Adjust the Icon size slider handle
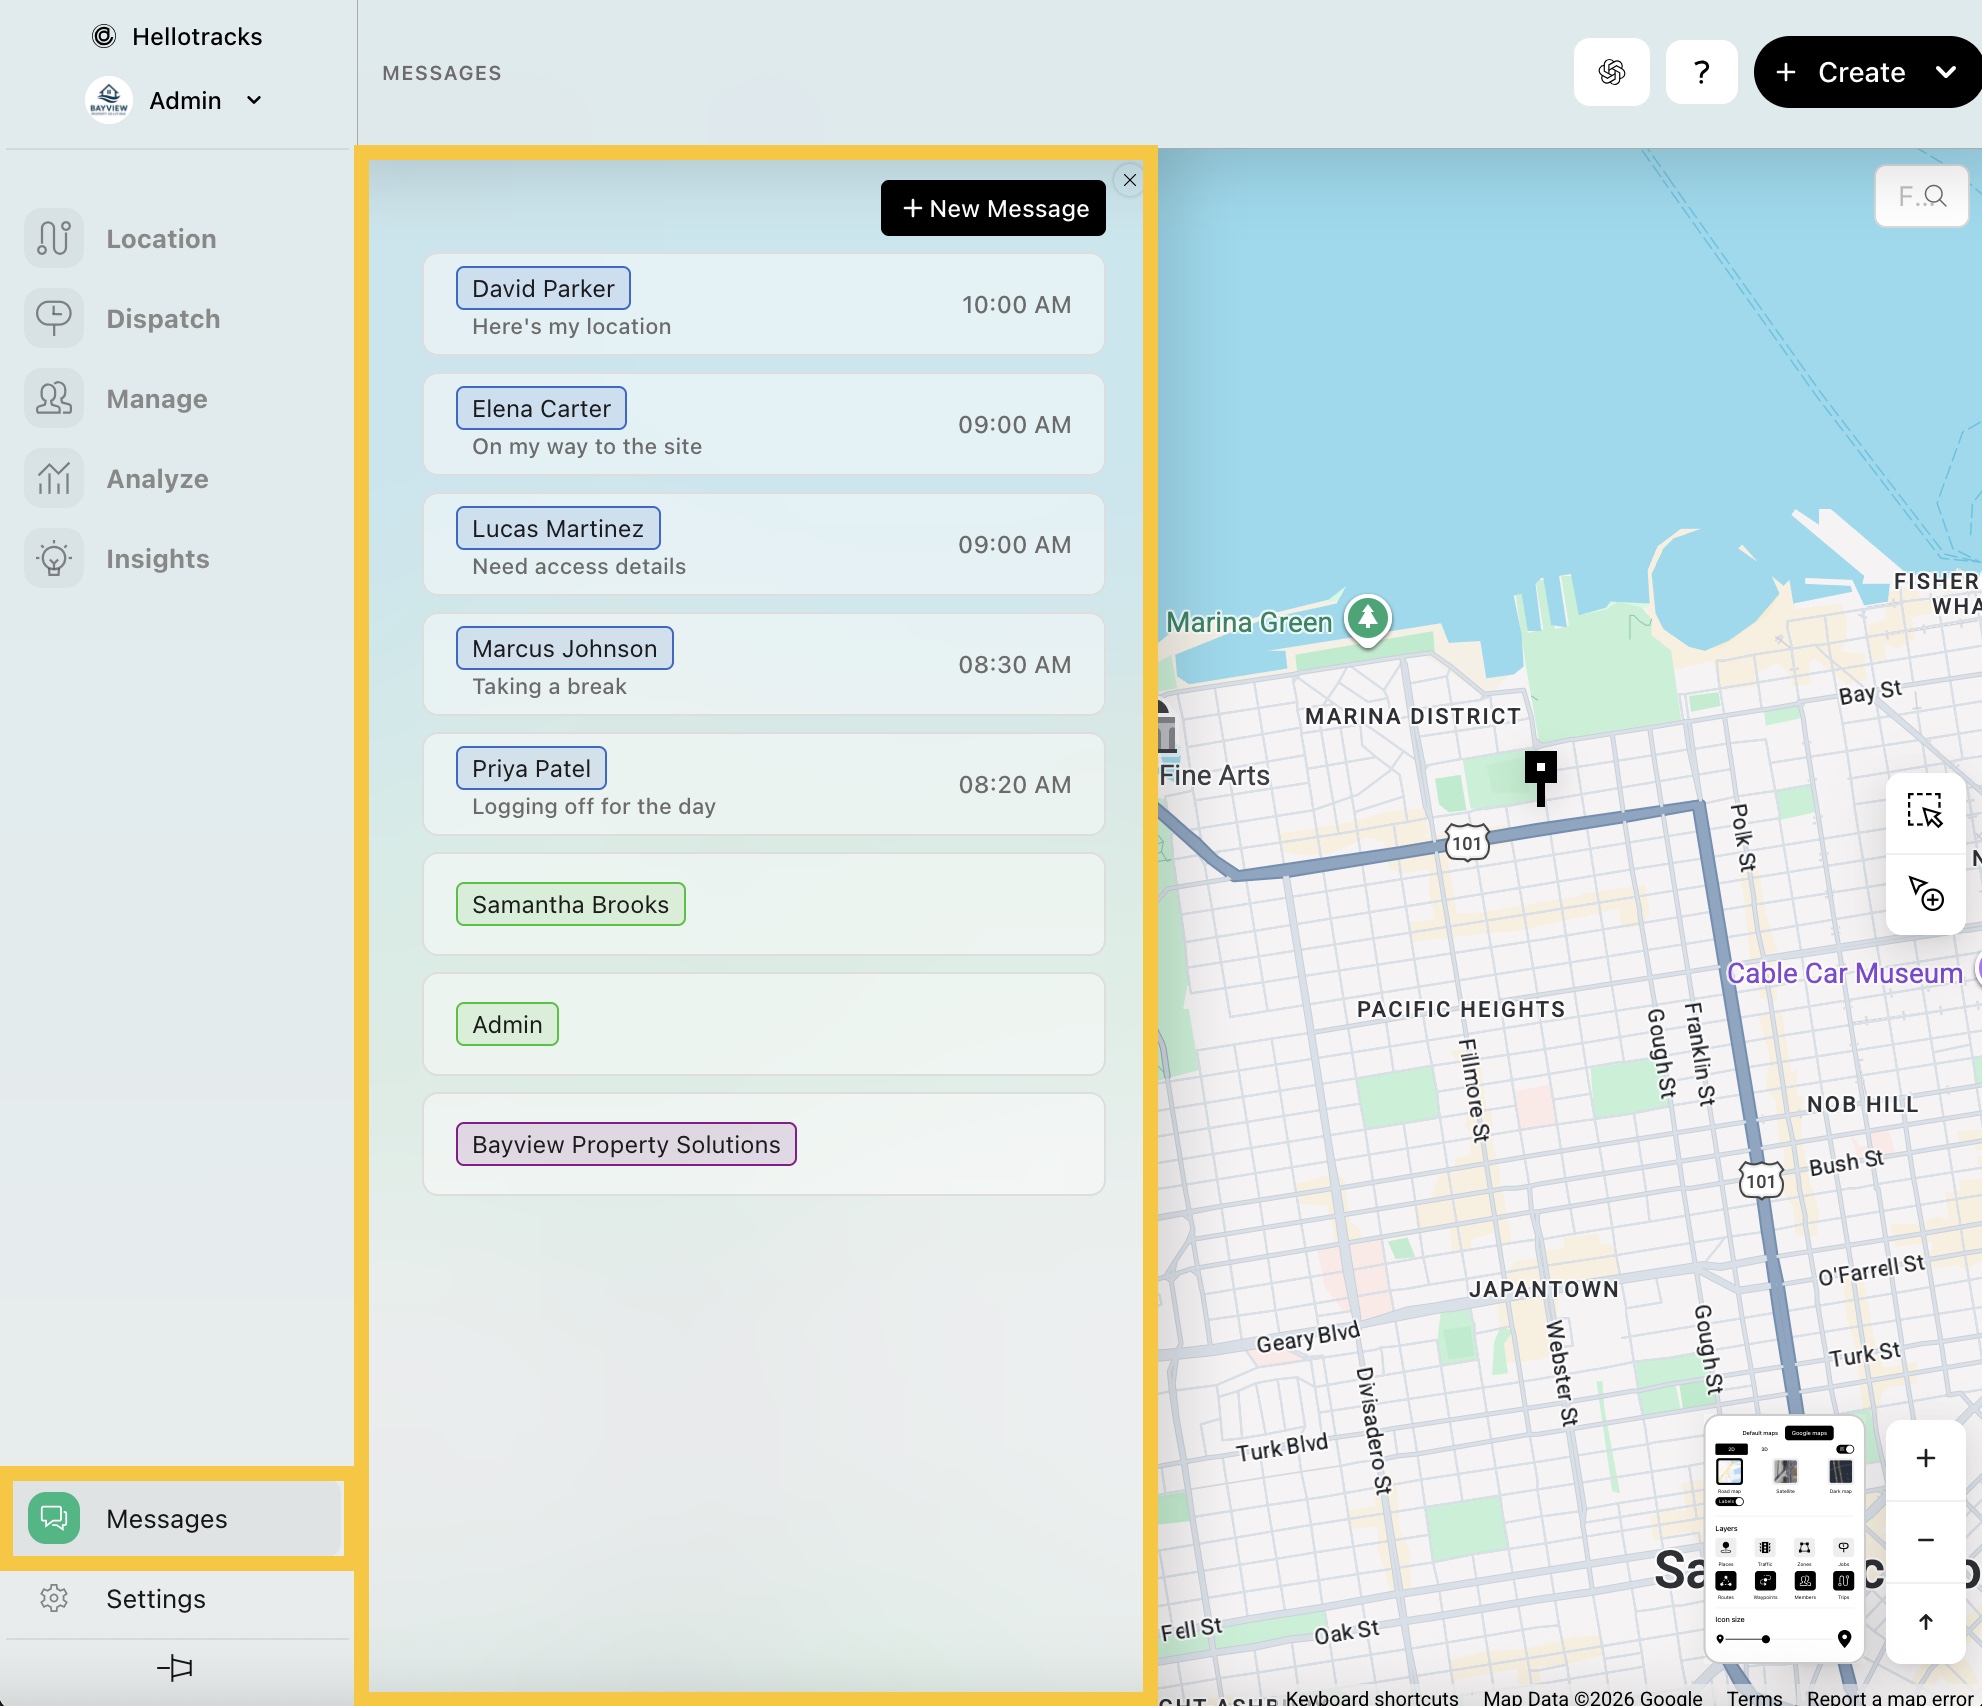The height and width of the screenshot is (1706, 1982). coord(1766,1639)
